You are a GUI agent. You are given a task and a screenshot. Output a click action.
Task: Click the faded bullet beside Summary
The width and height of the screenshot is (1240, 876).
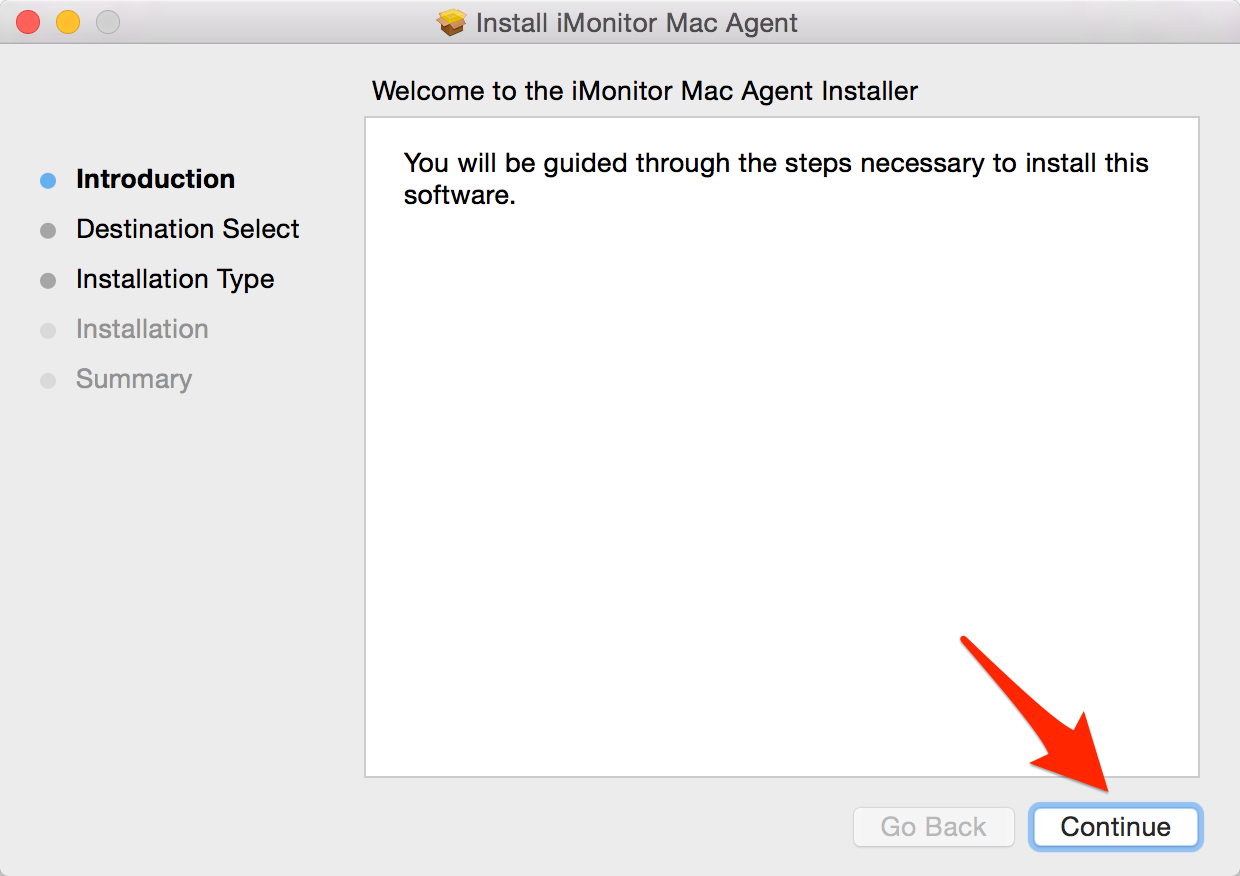(x=48, y=381)
